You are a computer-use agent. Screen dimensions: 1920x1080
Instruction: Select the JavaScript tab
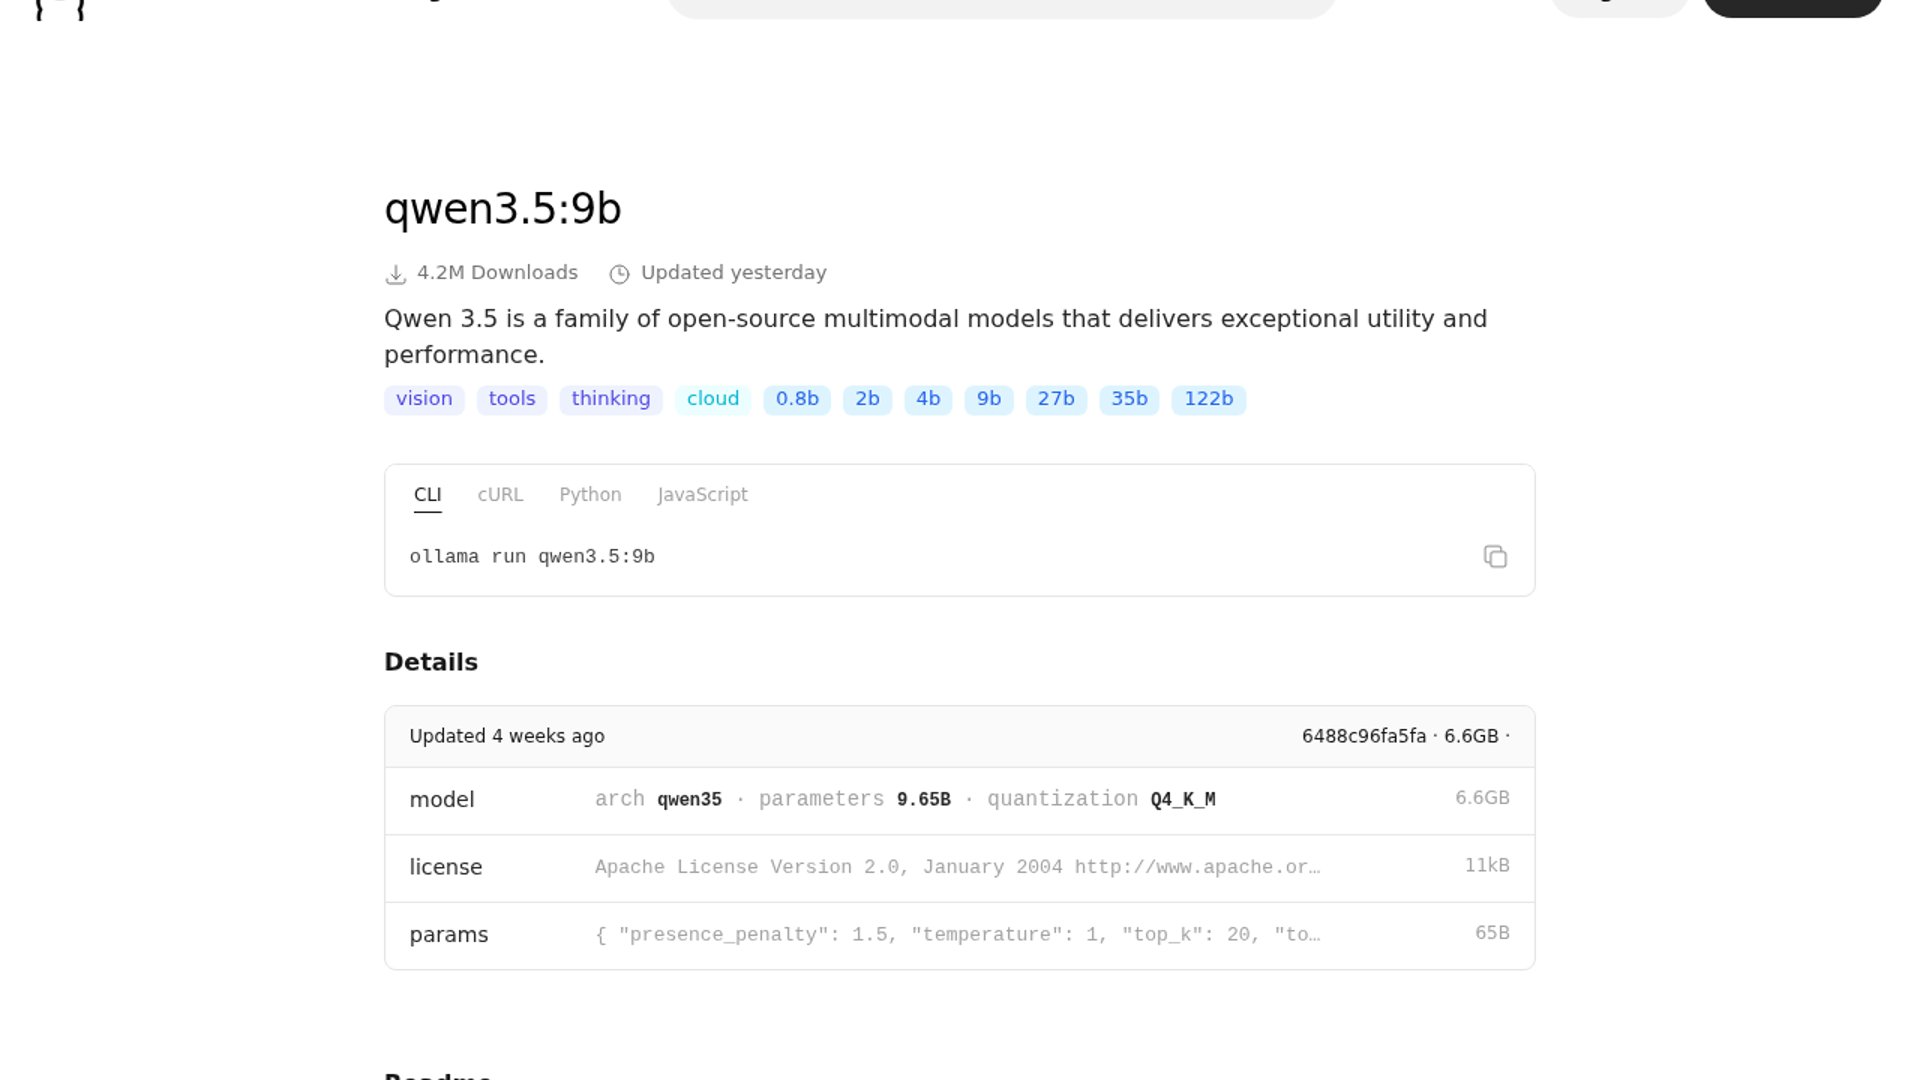coord(702,495)
